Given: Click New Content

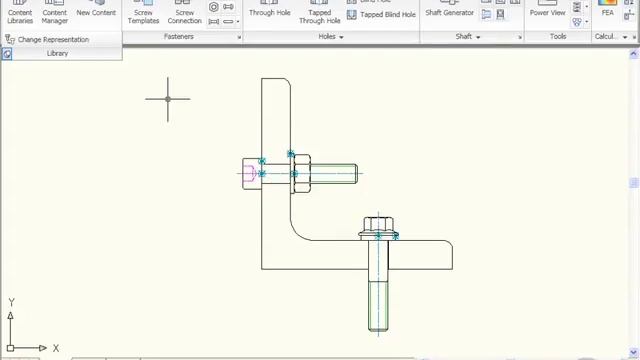Looking at the screenshot, I should point(96,9).
